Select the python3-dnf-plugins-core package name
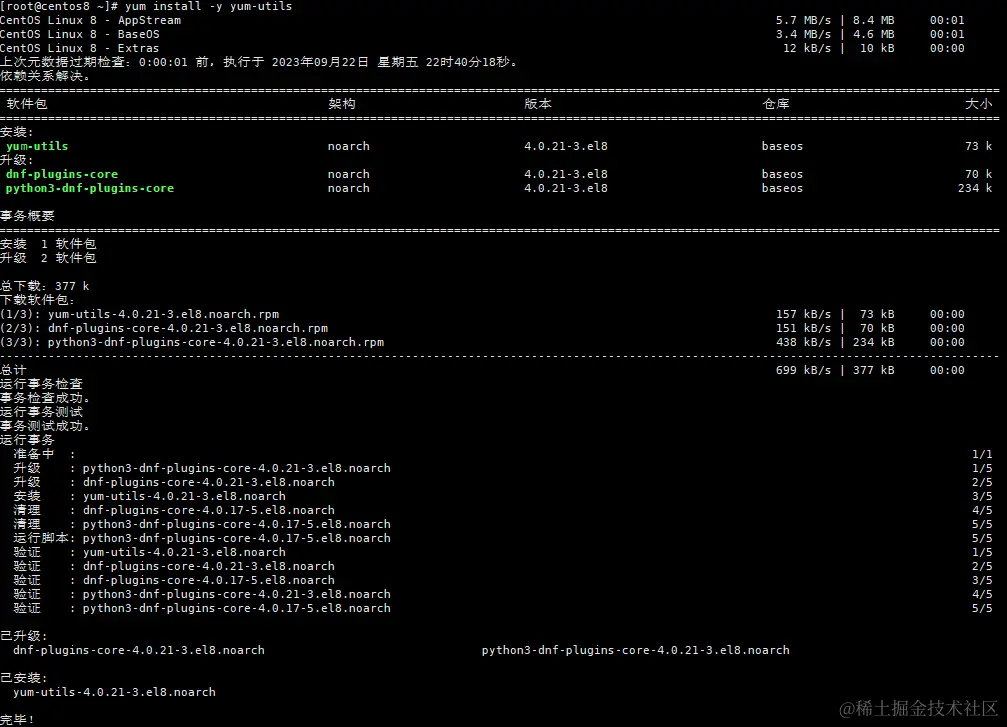Image resolution: width=1007 pixels, height=727 pixels. [89, 187]
